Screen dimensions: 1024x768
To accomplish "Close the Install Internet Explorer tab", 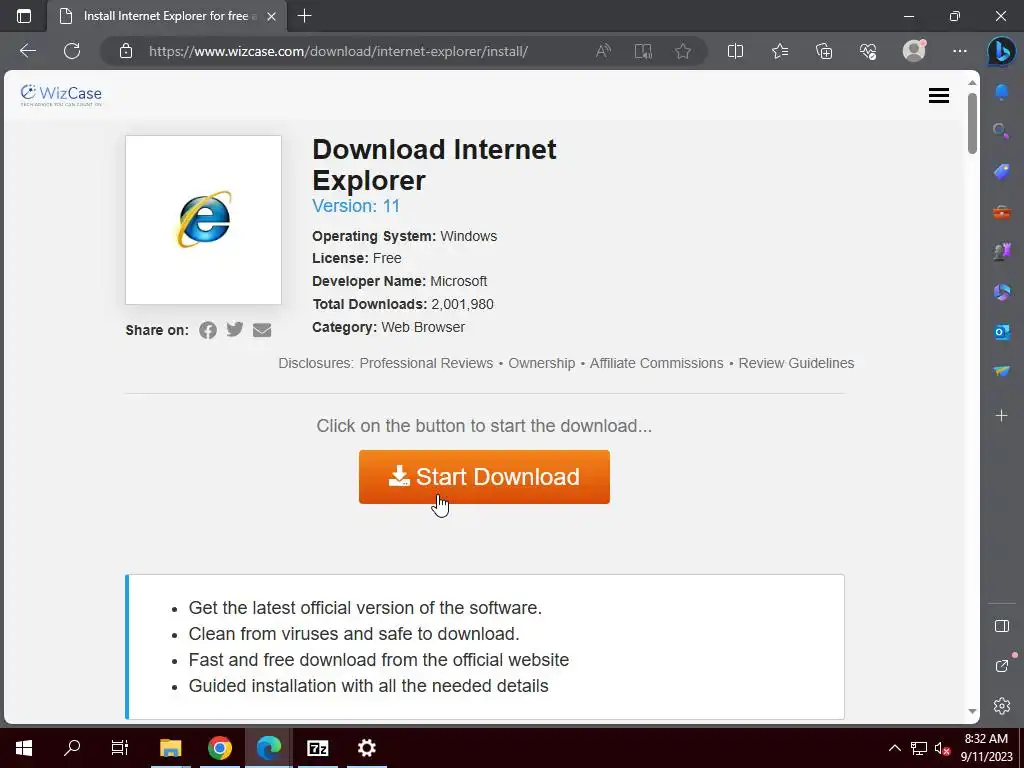I will [272, 16].
